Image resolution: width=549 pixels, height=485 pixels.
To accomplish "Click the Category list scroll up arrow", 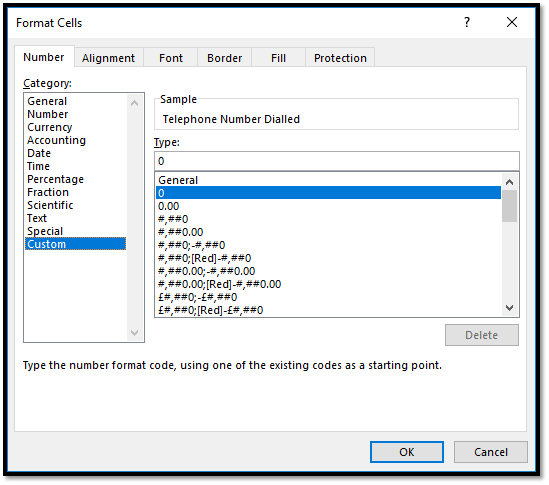I will coord(135,103).
